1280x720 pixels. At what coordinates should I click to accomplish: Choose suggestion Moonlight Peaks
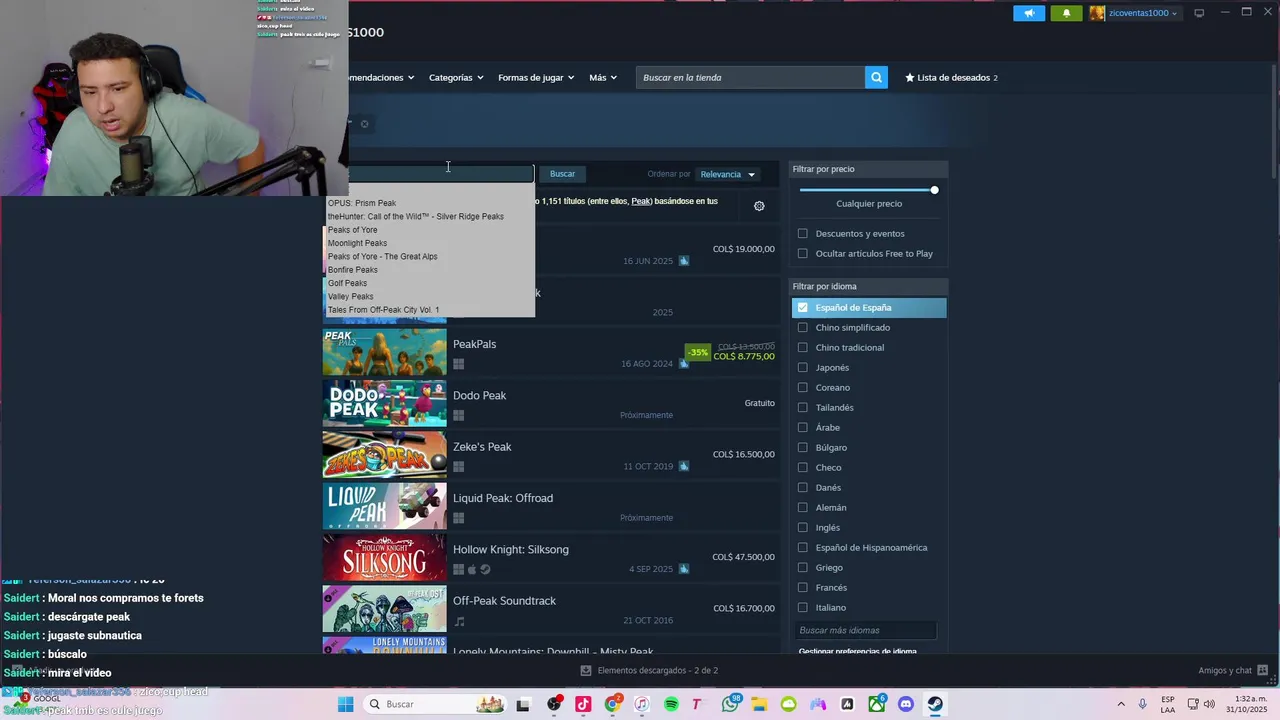pyautogui.click(x=357, y=243)
